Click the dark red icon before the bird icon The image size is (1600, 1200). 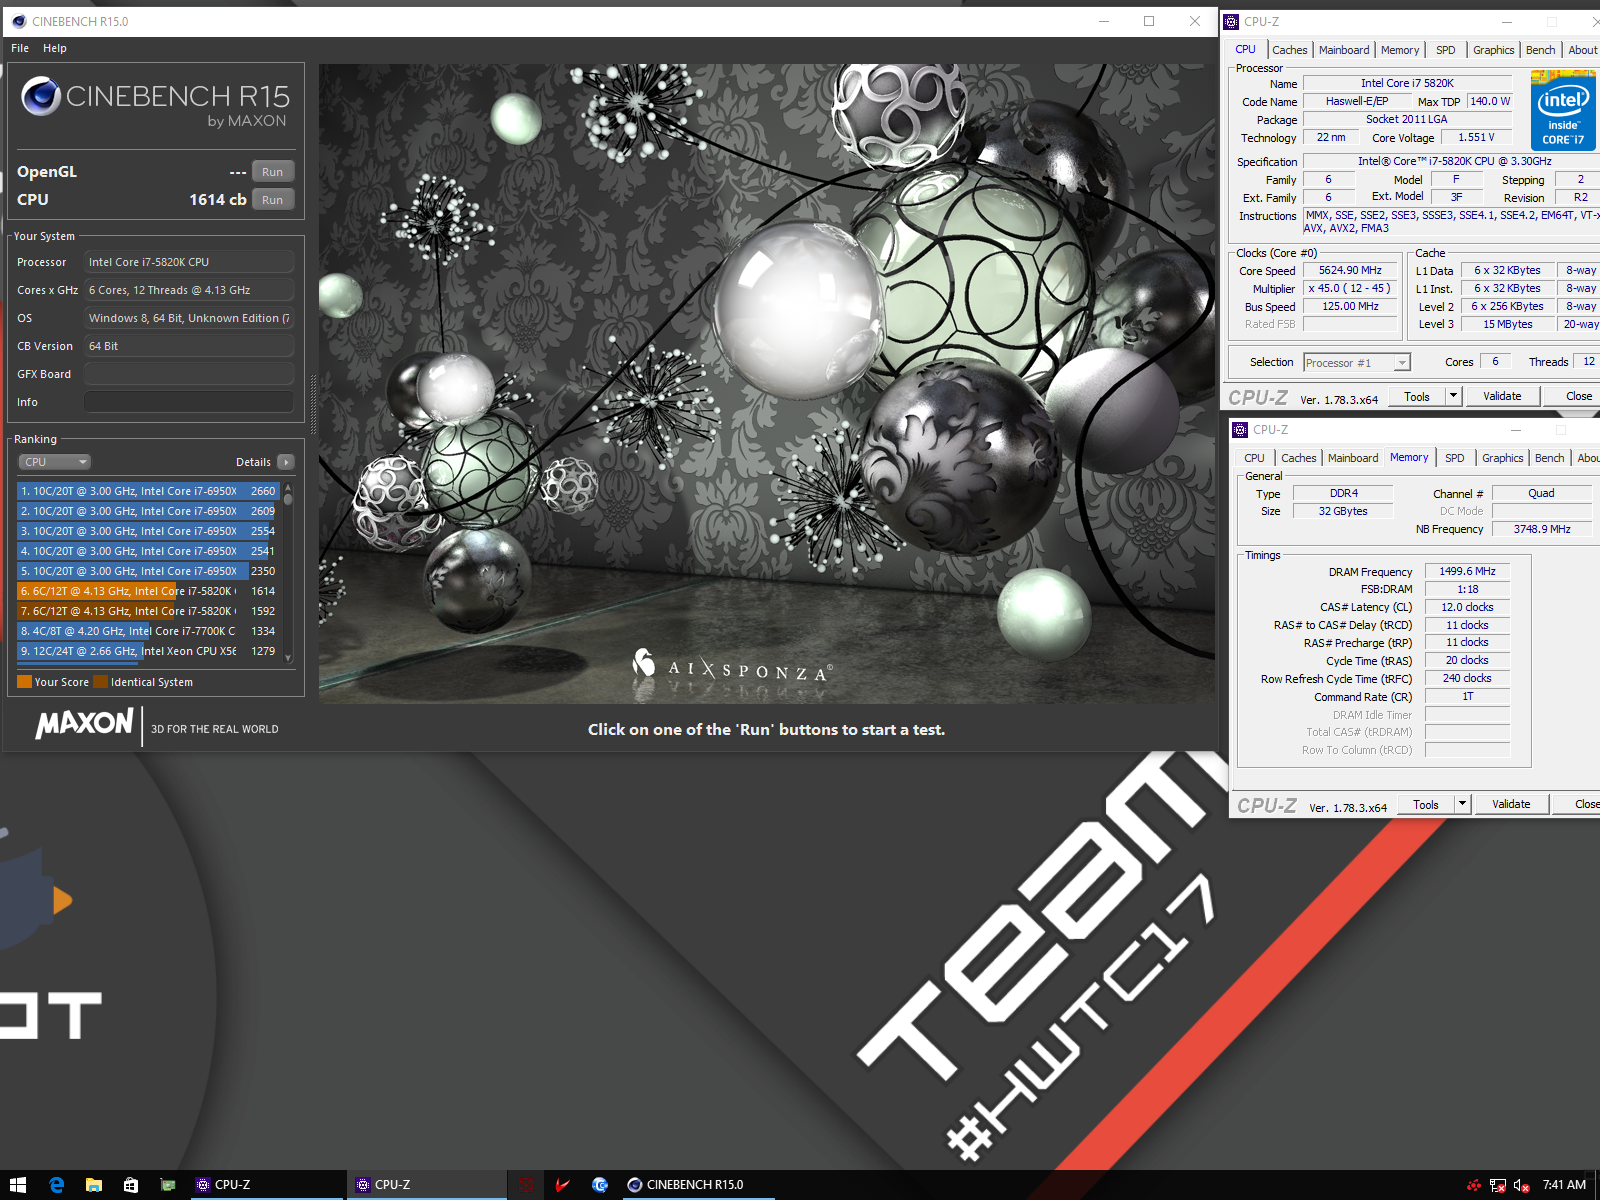pos(527,1185)
